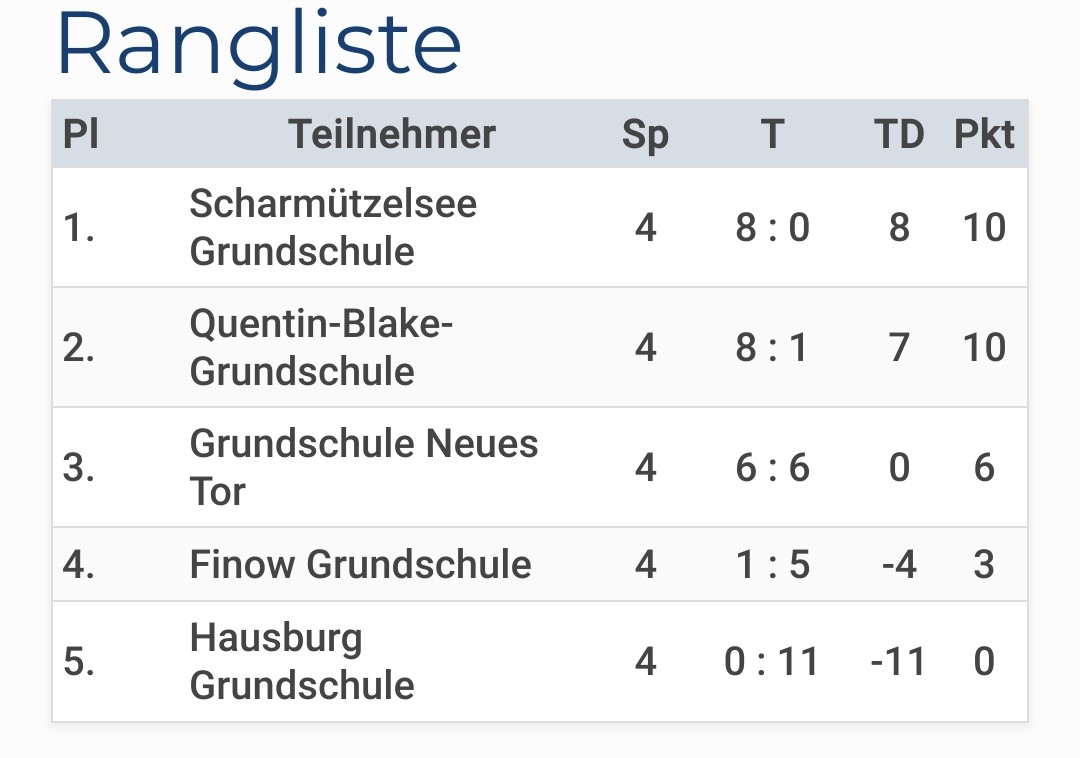Viewport: 1080px width, 758px height.
Task: Select the 0 : 11 goals cell
Action: [x=771, y=662]
